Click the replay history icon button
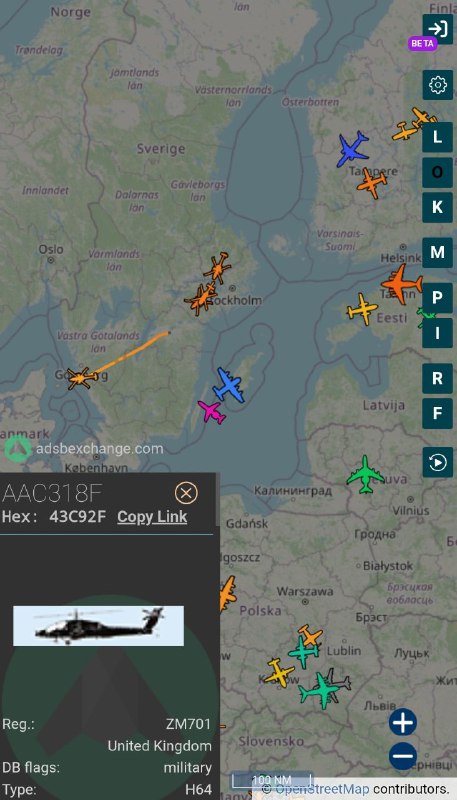The image size is (457, 800). (x=438, y=462)
